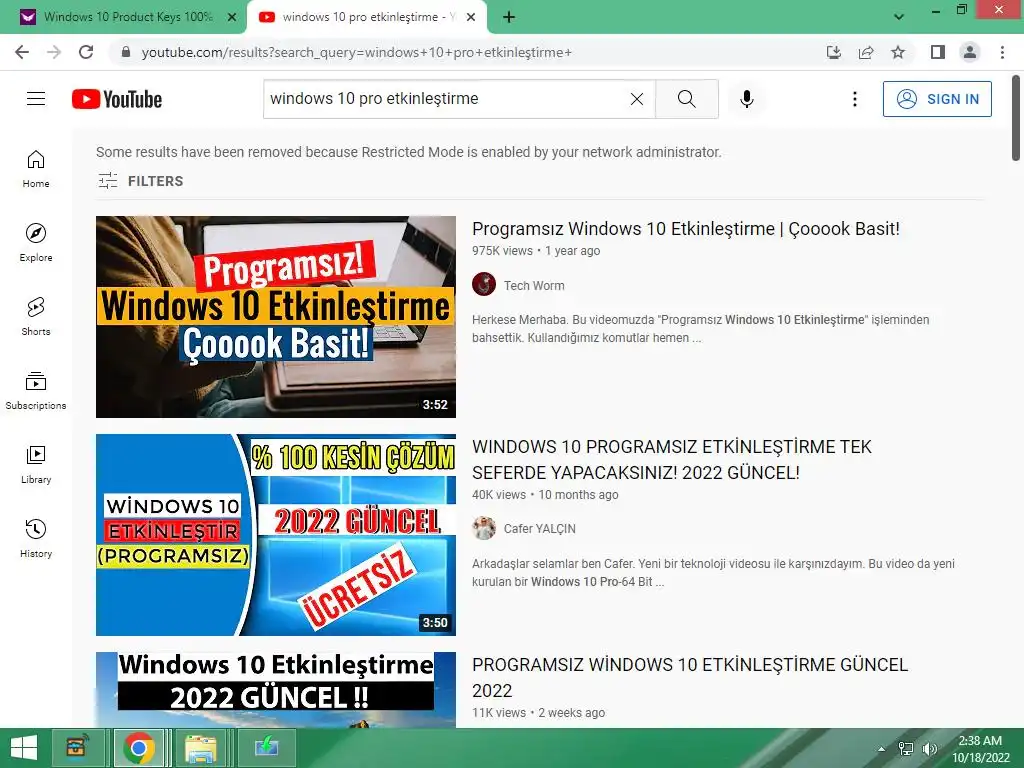
Task: Click the Restricted Mode notice text
Action: pos(409,152)
